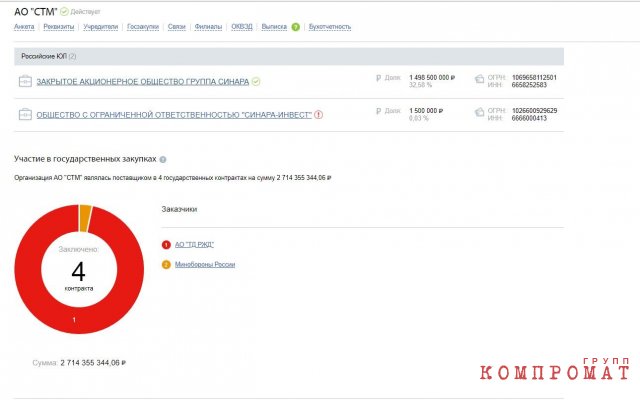Image resolution: width=640 pixels, height=400 pixels.
Task: Click registry icon near ОГРН 1069658112501
Action: pos(479,79)
